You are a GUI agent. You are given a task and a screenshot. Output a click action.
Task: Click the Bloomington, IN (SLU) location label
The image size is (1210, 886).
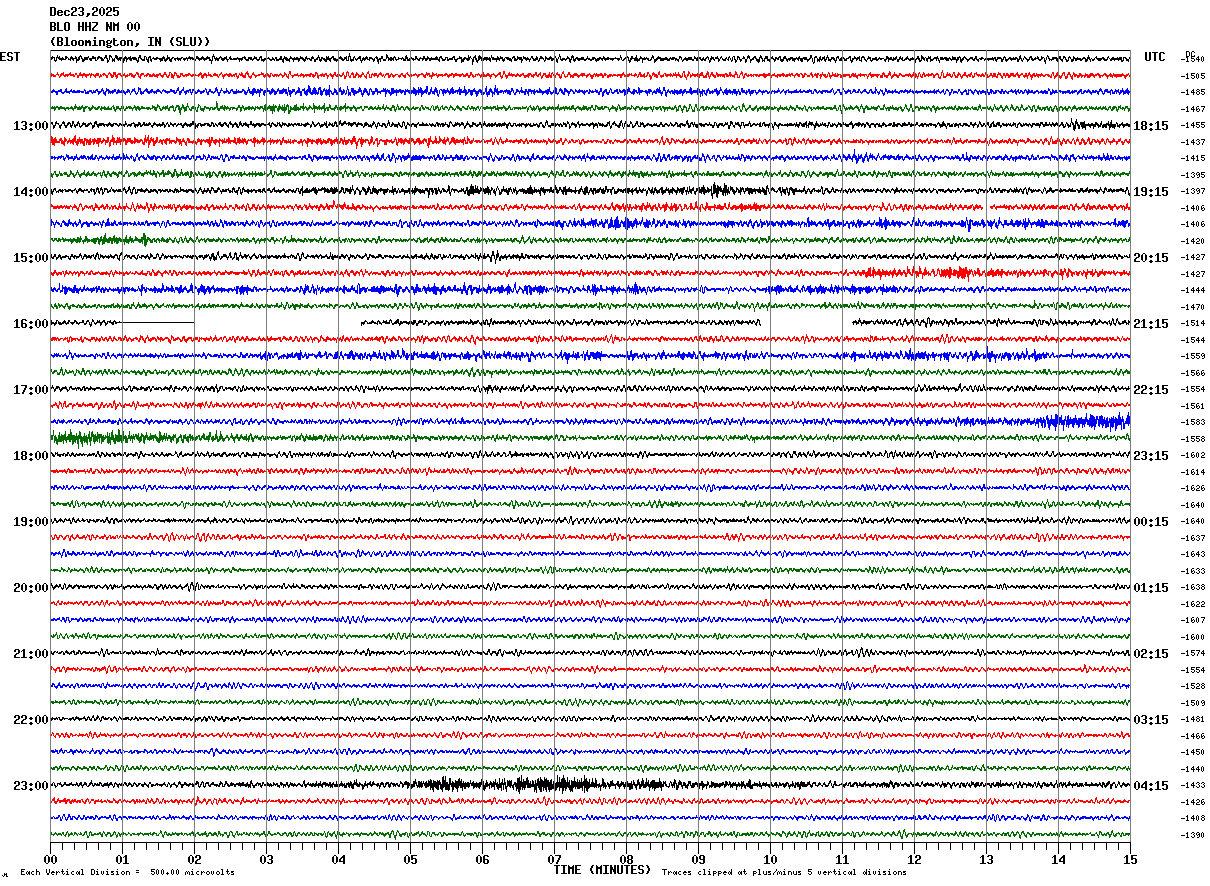[130, 42]
